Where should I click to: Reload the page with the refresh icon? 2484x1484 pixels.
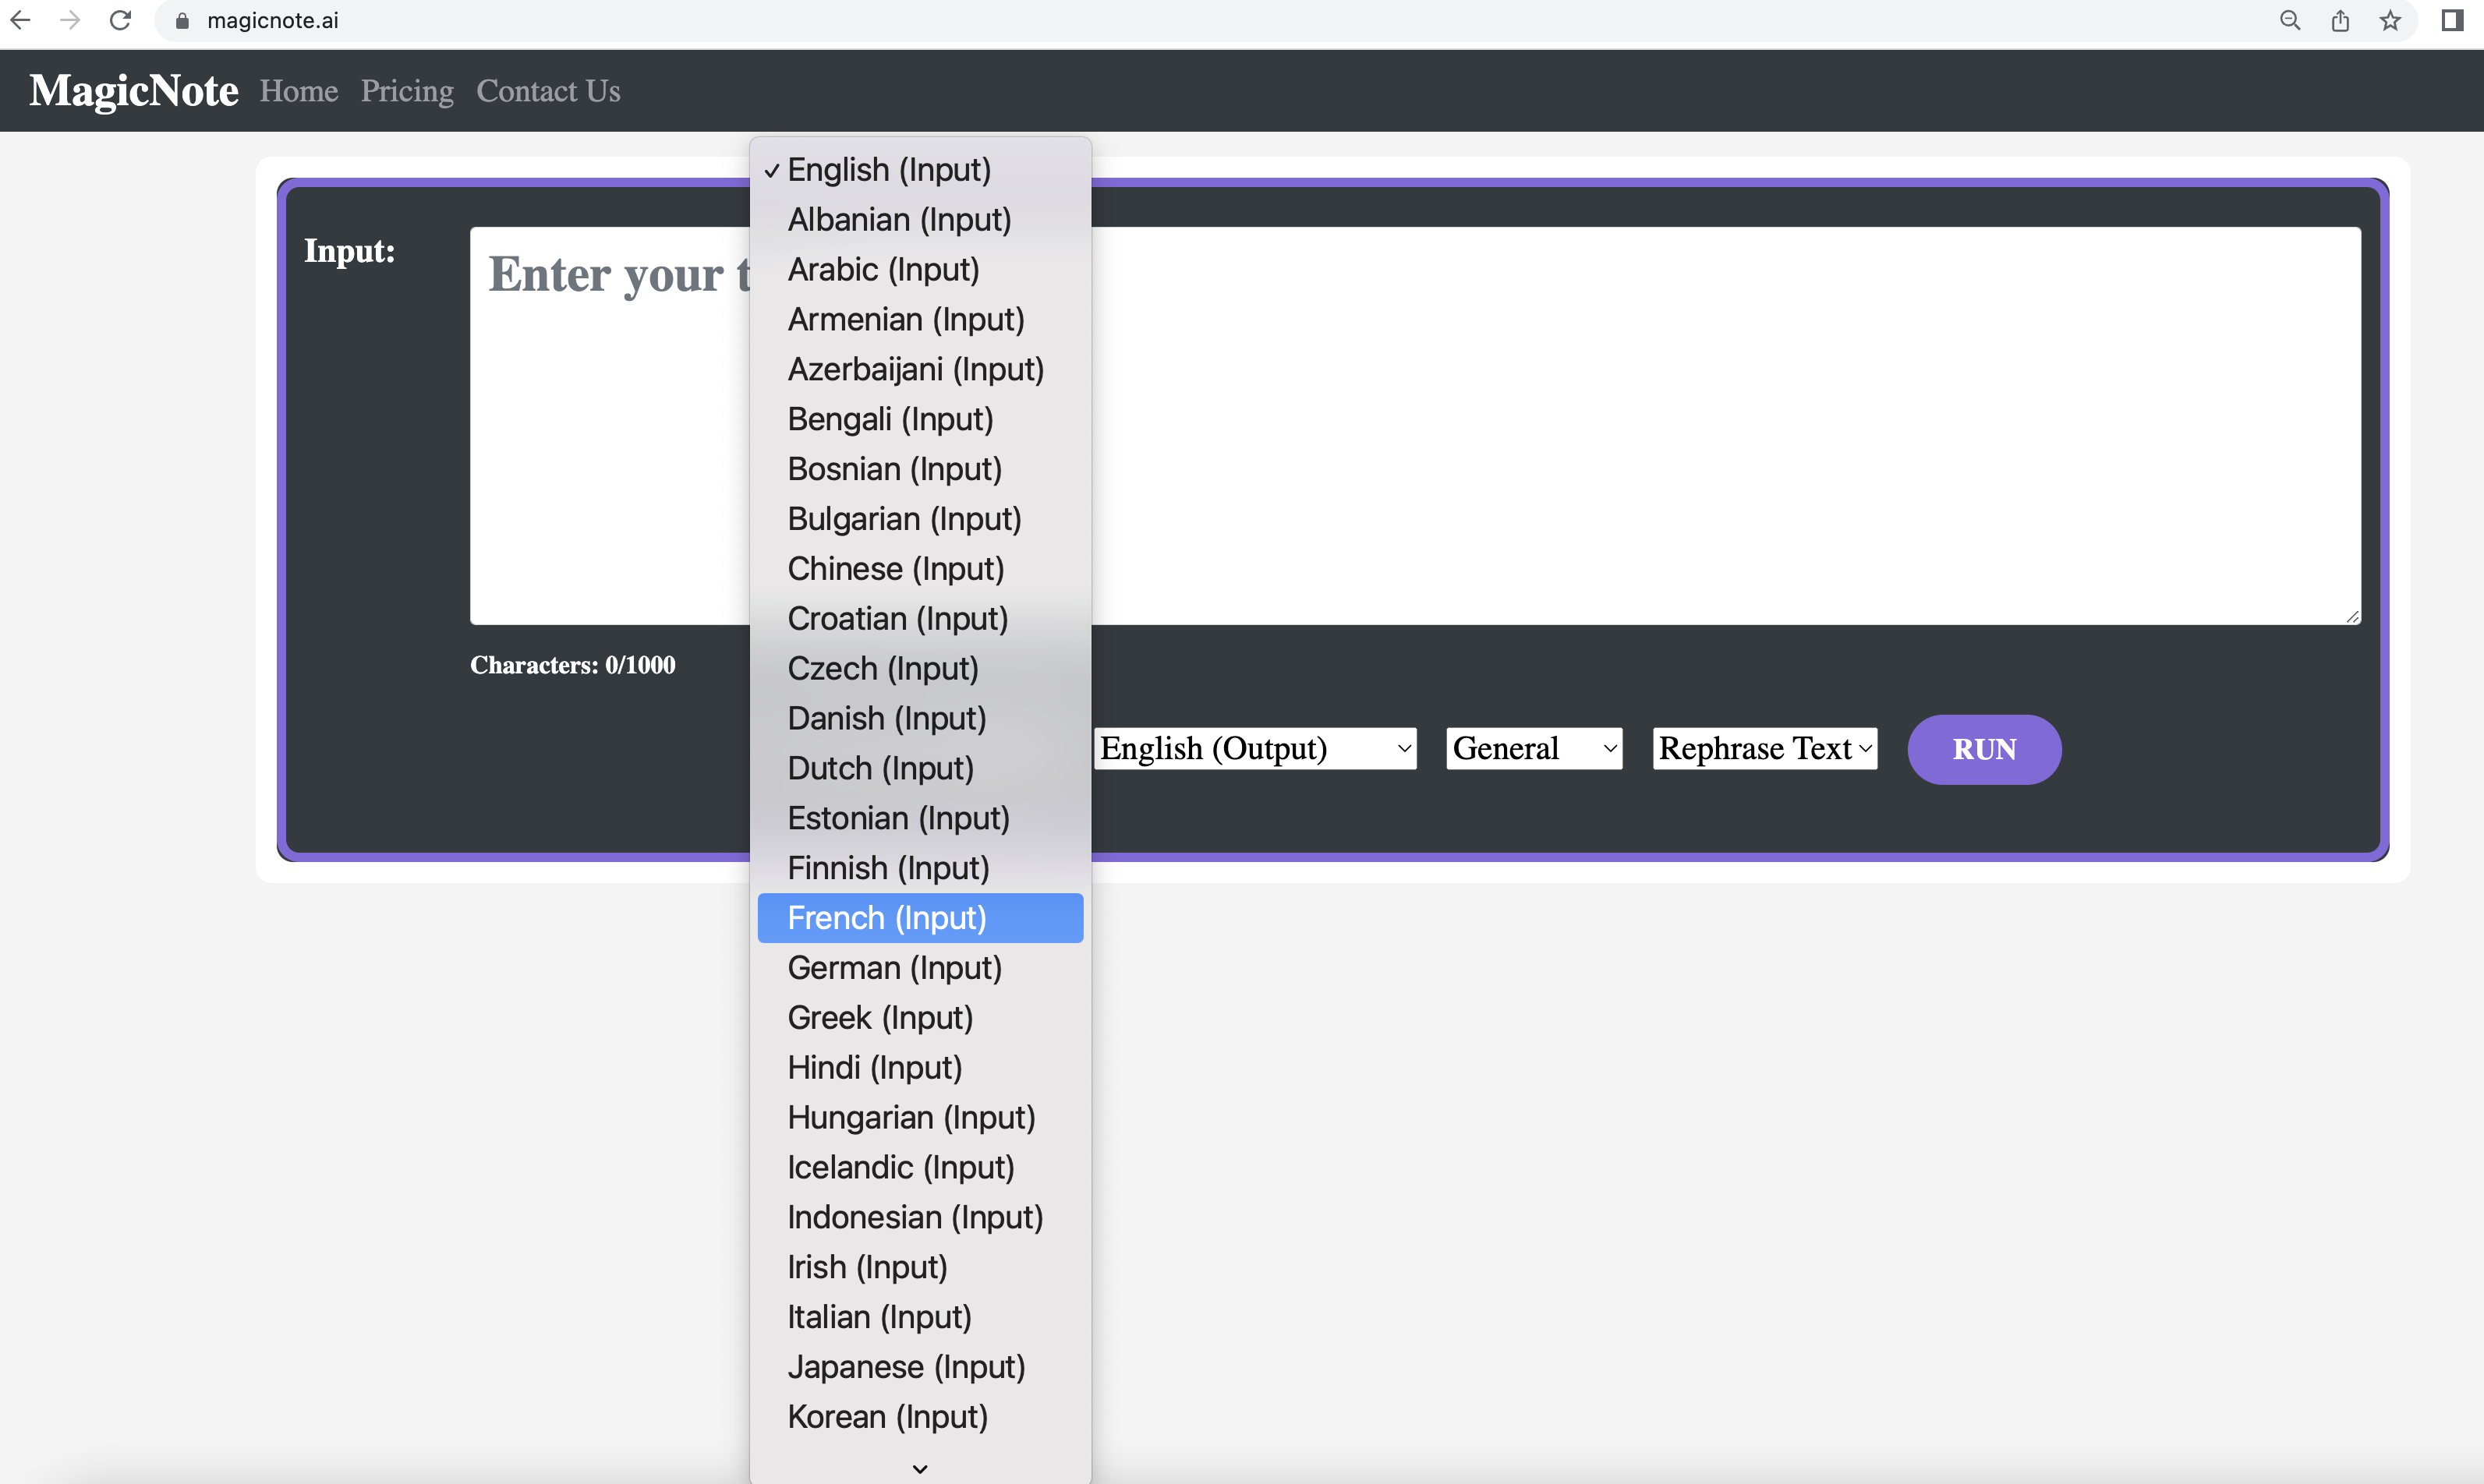[120, 20]
